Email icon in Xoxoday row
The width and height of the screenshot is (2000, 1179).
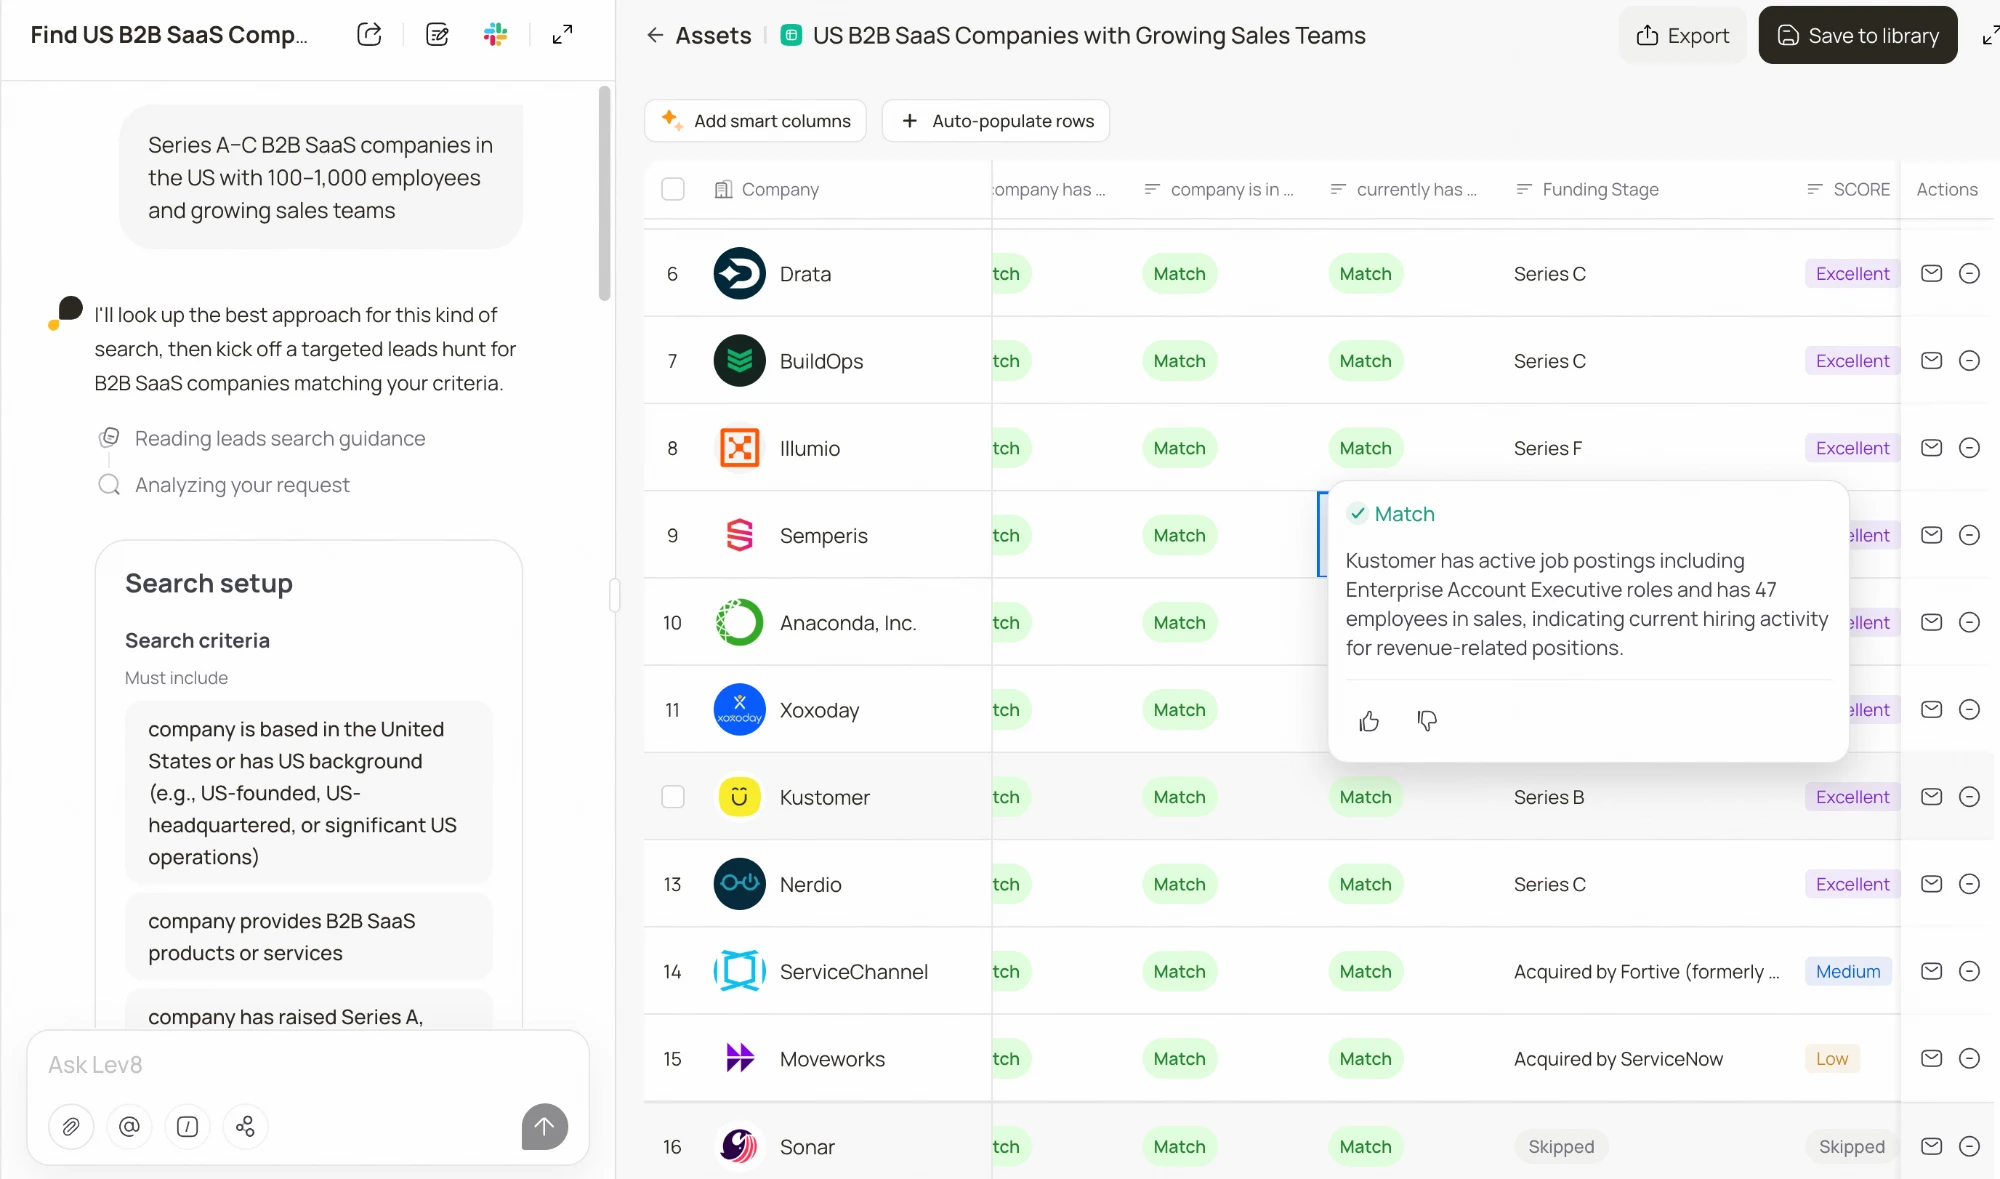pos(1931,709)
